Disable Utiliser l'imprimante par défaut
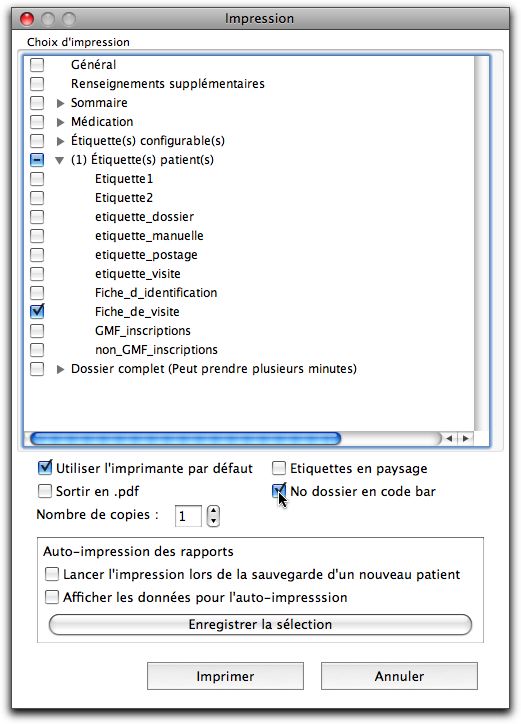This screenshot has width=521, height=724. (45, 468)
